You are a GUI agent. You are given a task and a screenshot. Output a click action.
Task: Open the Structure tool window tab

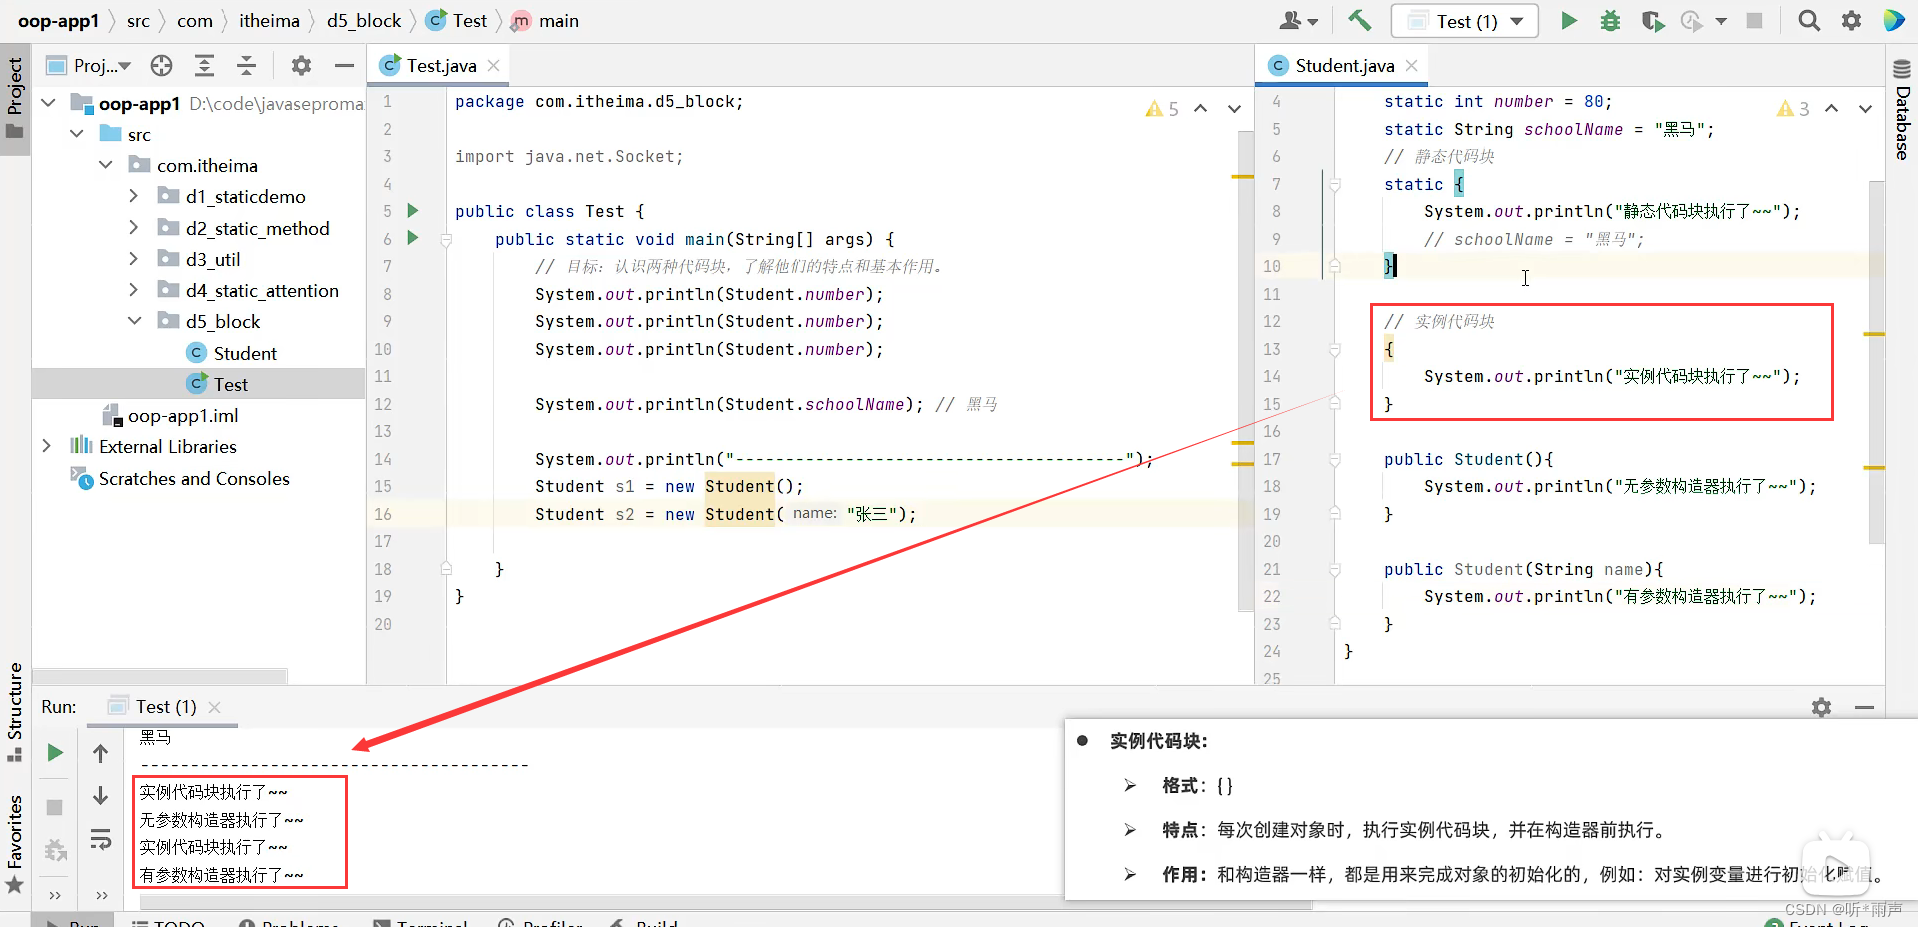[x=15, y=711]
